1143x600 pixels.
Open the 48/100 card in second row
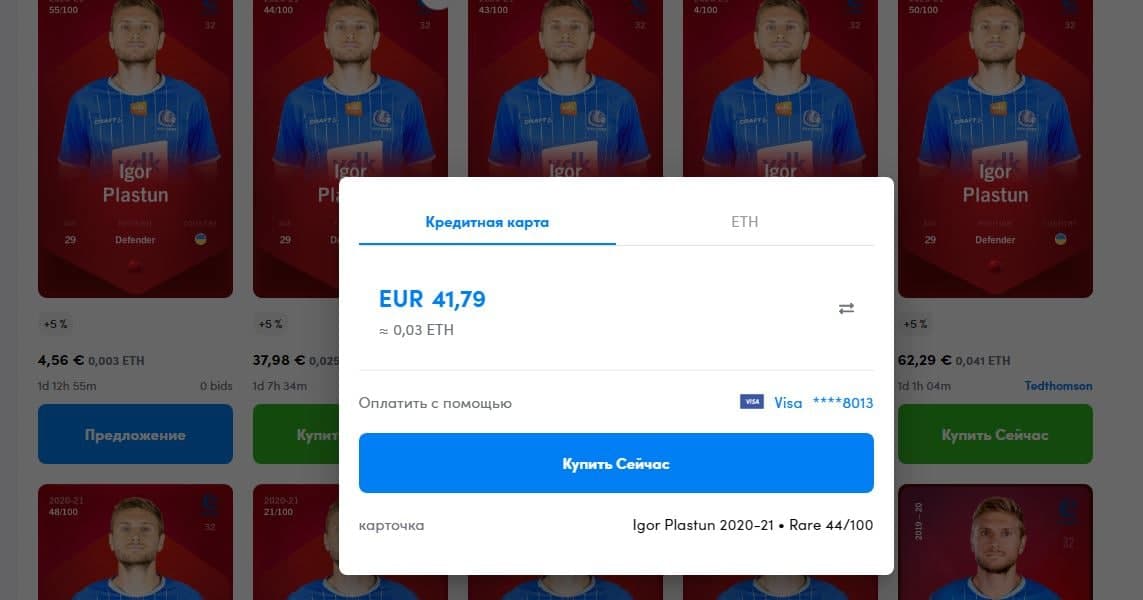pyautogui.click(x=136, y=542)
